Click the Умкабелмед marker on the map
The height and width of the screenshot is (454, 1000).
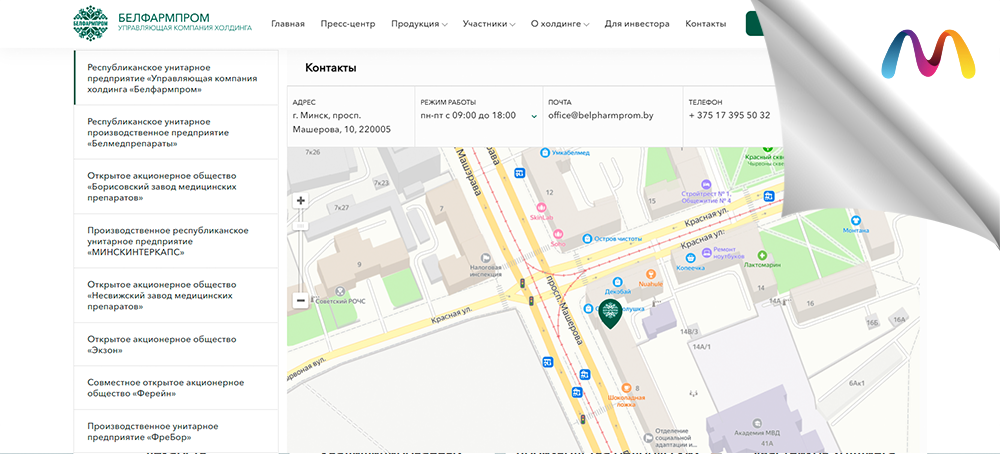point(545,153)
